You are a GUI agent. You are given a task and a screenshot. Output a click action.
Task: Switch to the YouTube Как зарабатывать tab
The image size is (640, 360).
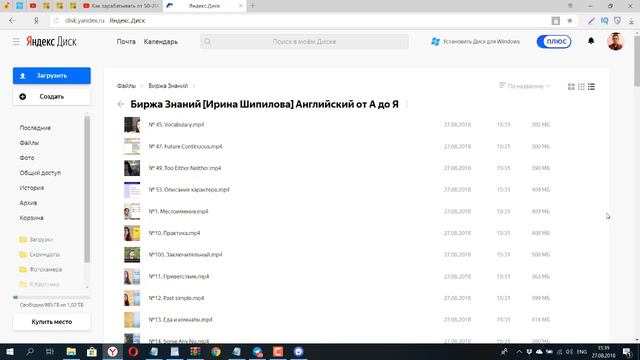[x=121, y=6]
